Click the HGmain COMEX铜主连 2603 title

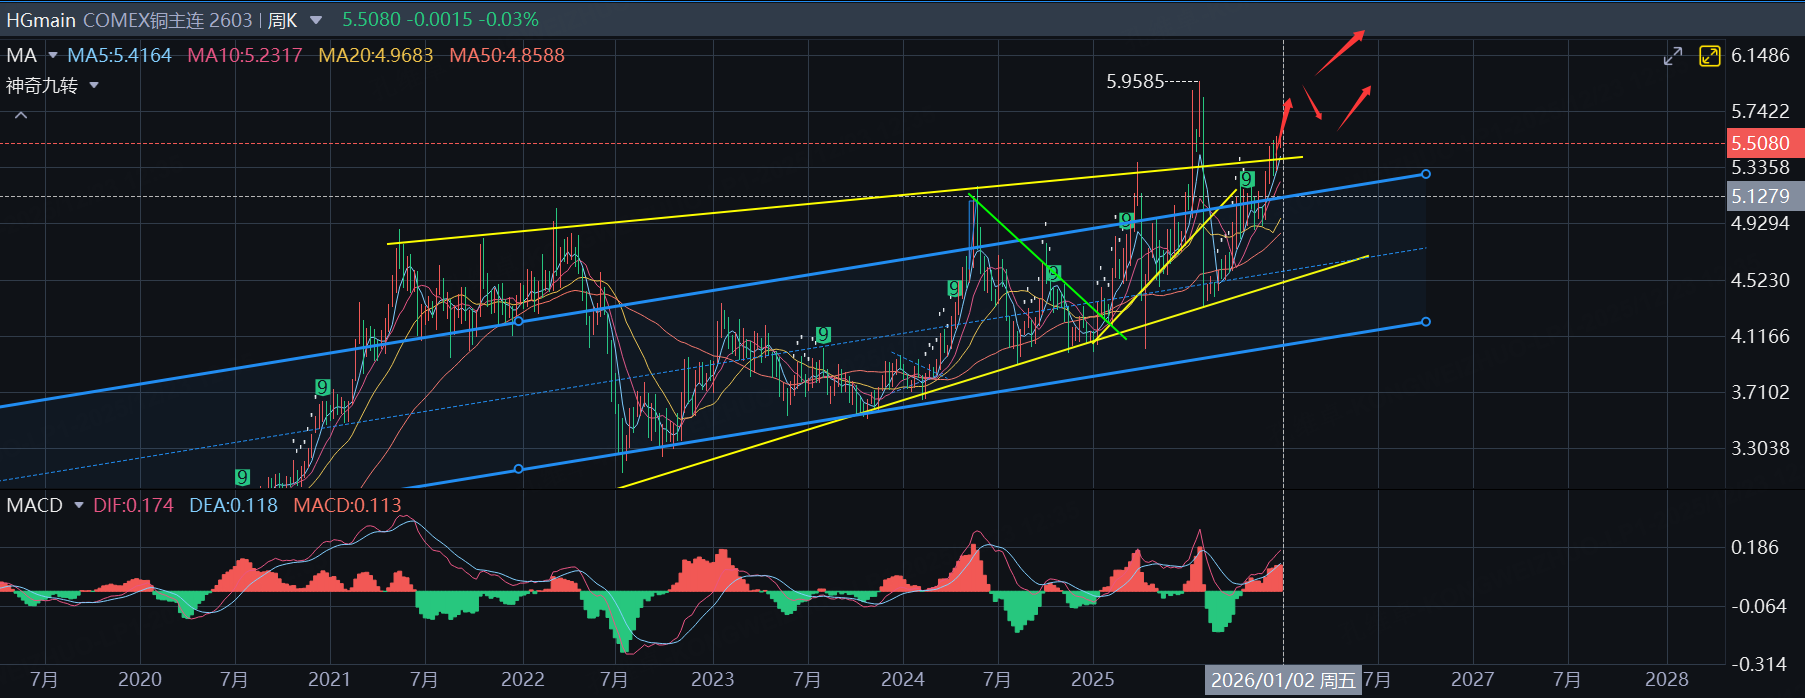tap(129, 20)
